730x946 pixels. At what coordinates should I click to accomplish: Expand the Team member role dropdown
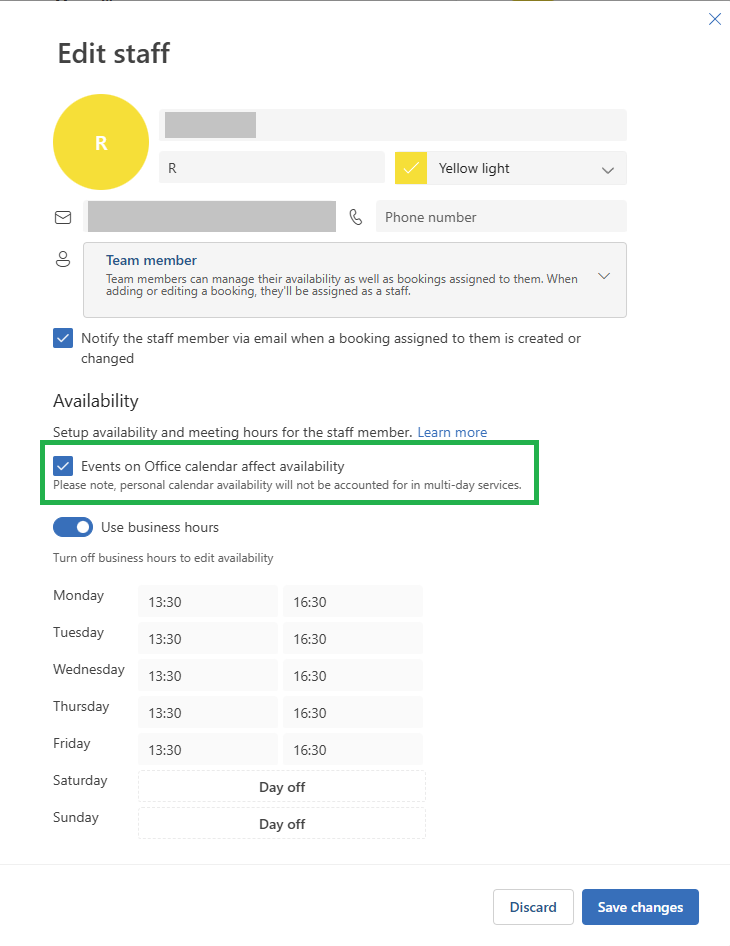355,280
